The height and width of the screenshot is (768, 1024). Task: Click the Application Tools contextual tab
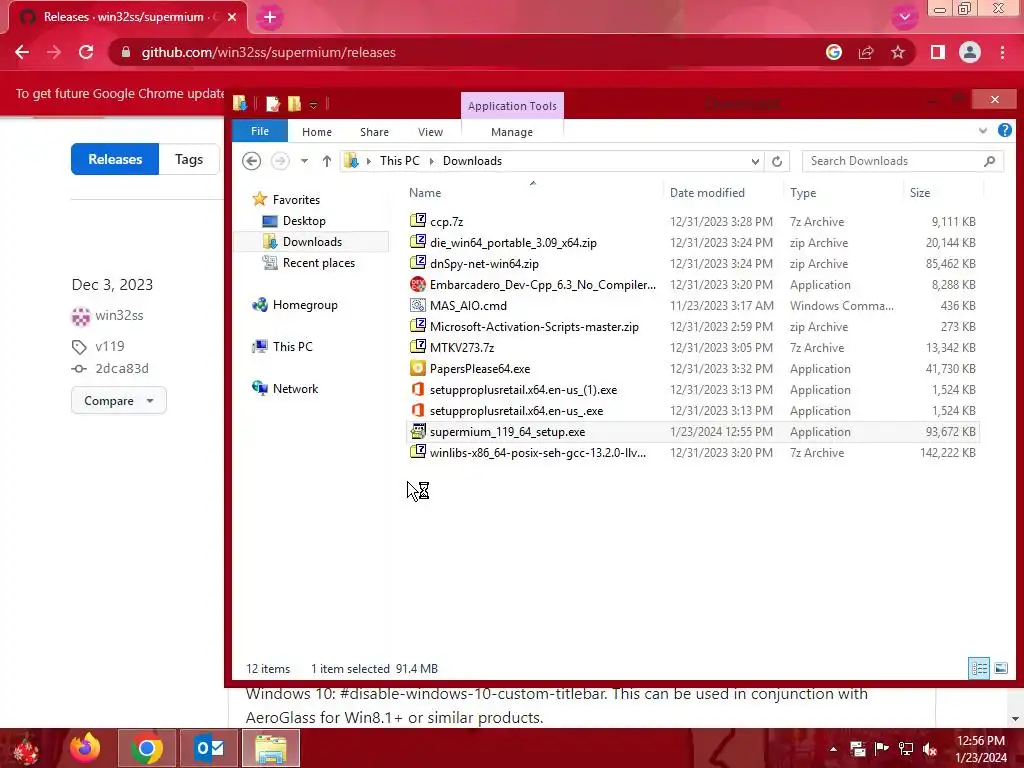click(512, 106)
